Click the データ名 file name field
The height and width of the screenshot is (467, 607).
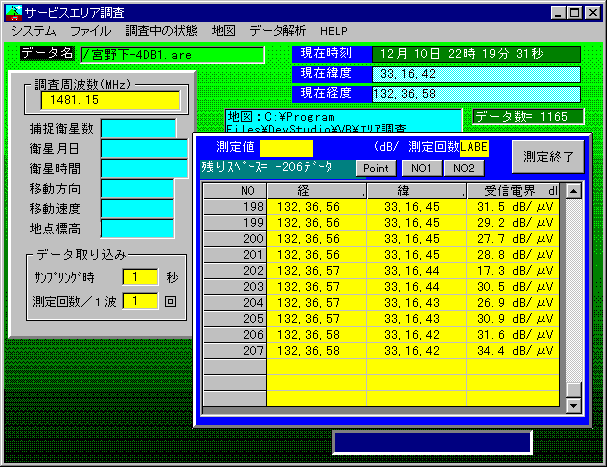[x=172, y=55]
